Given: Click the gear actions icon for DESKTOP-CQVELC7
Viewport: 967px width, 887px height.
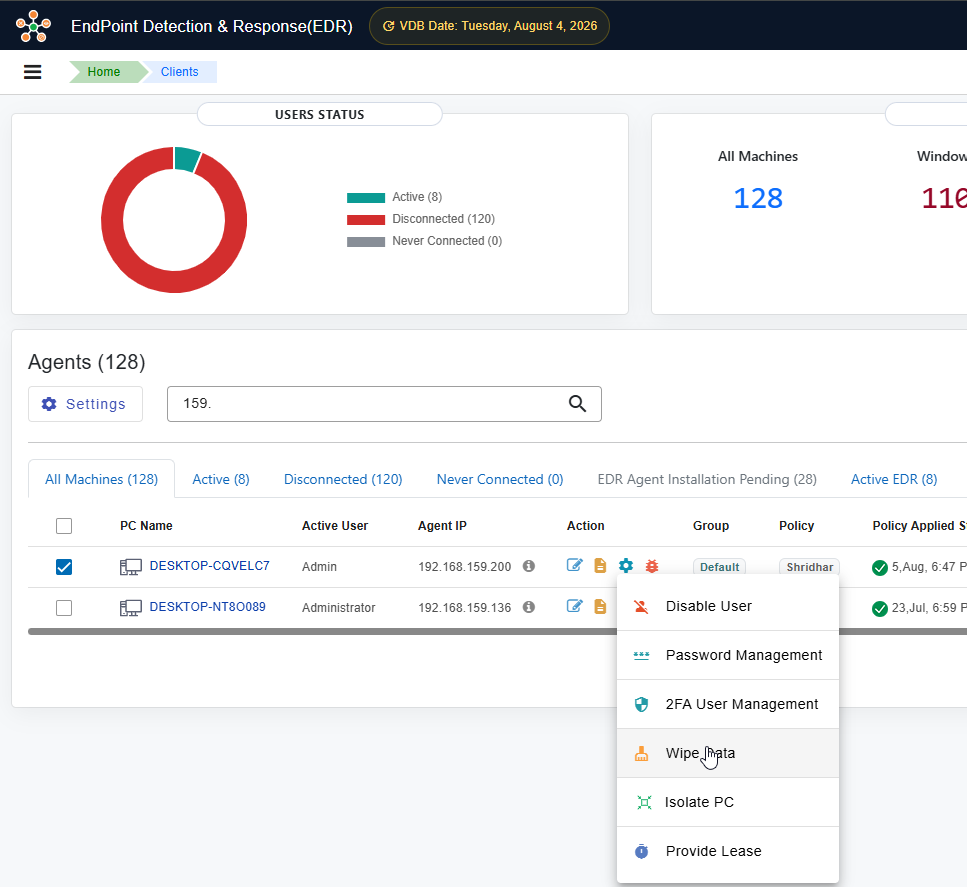Looking at the screenshot, I should click(x=626, y=565).
